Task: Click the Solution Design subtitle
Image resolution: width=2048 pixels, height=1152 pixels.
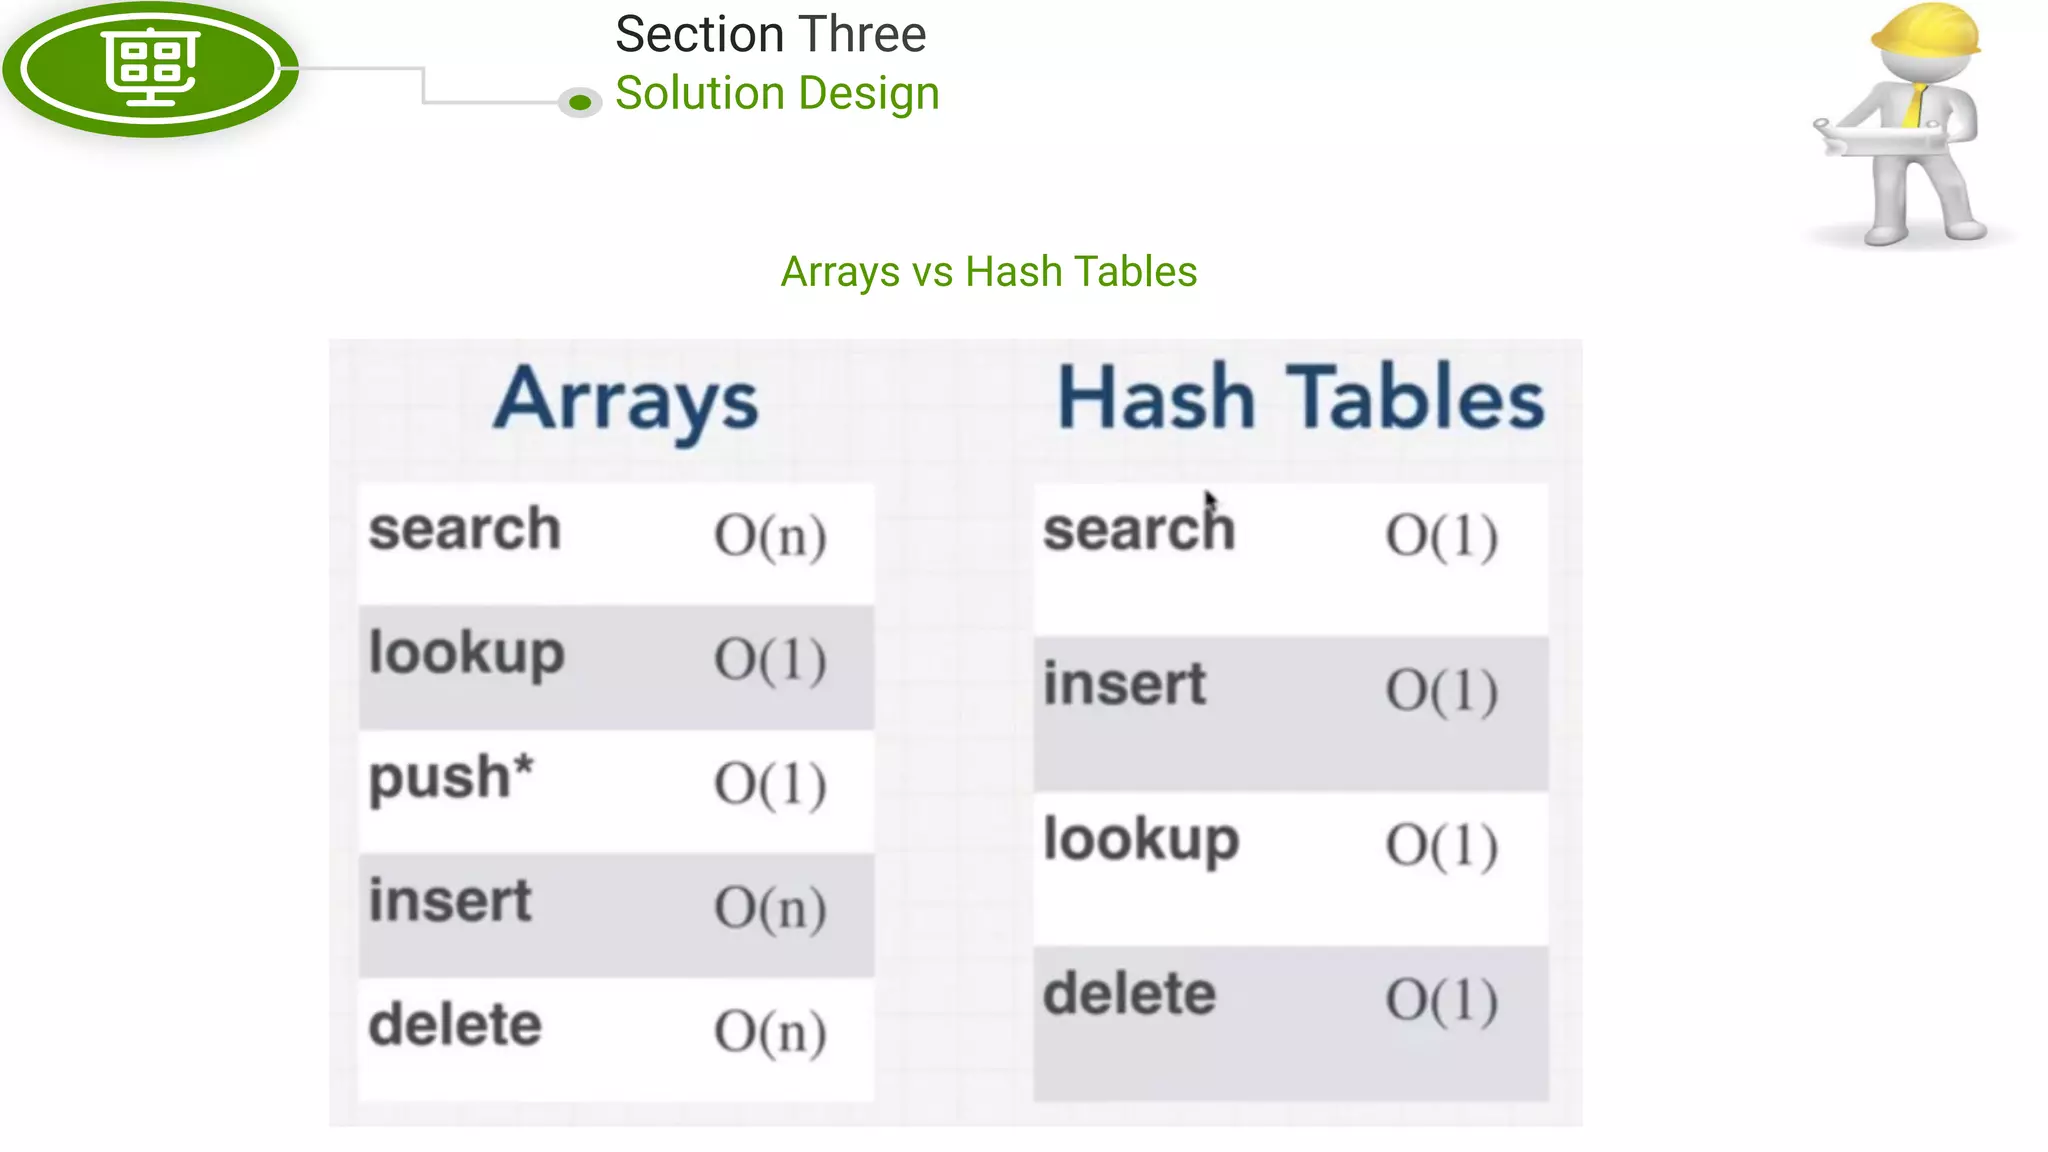Action: tap(777, 93)
